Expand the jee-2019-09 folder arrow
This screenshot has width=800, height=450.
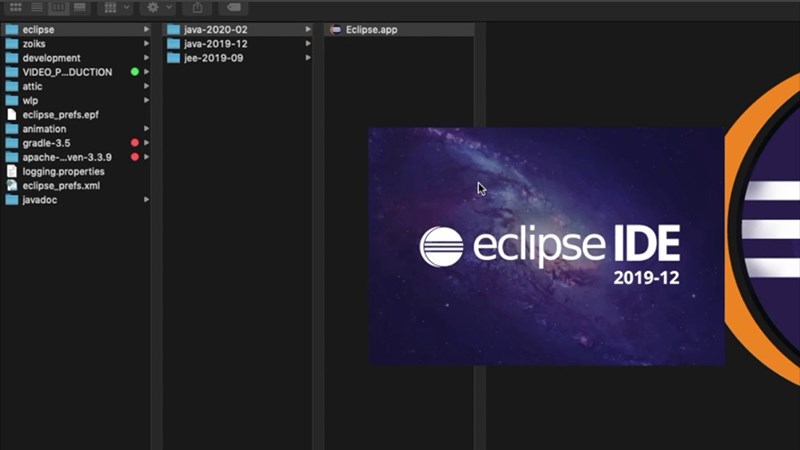pyautogui.click(x=308, y=58)
